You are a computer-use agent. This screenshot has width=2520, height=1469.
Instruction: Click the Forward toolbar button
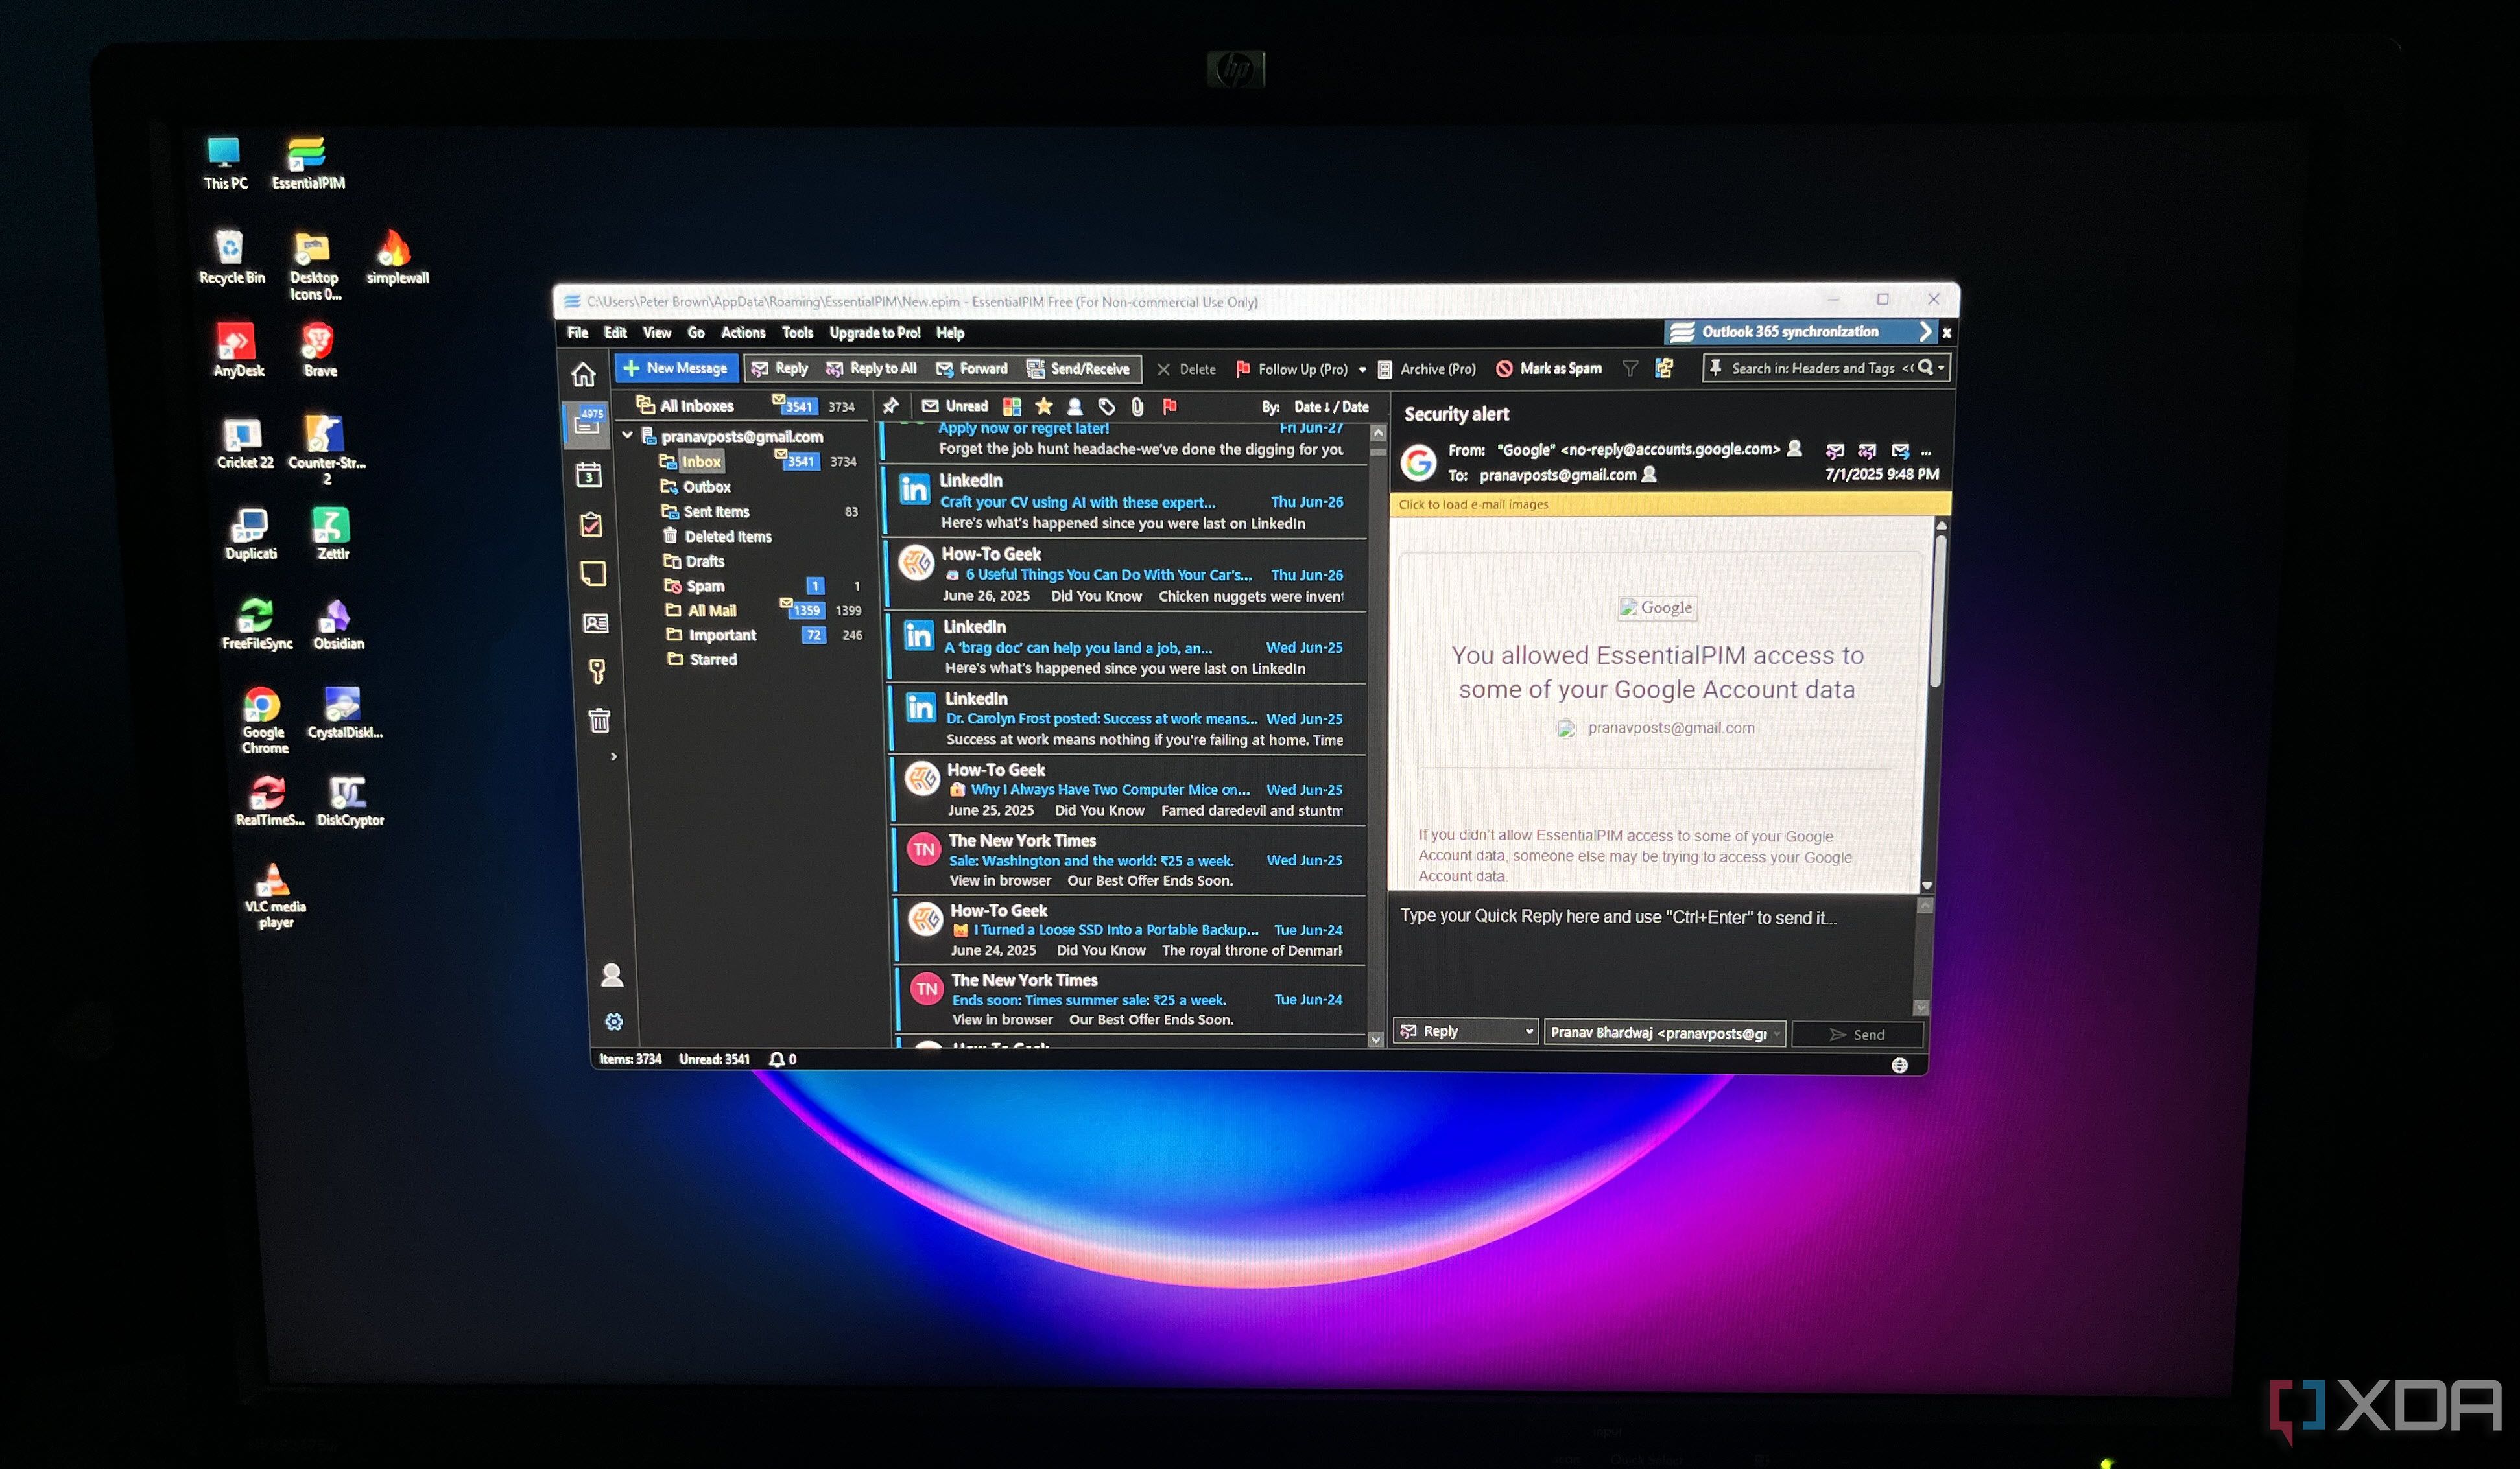point(972,369)
